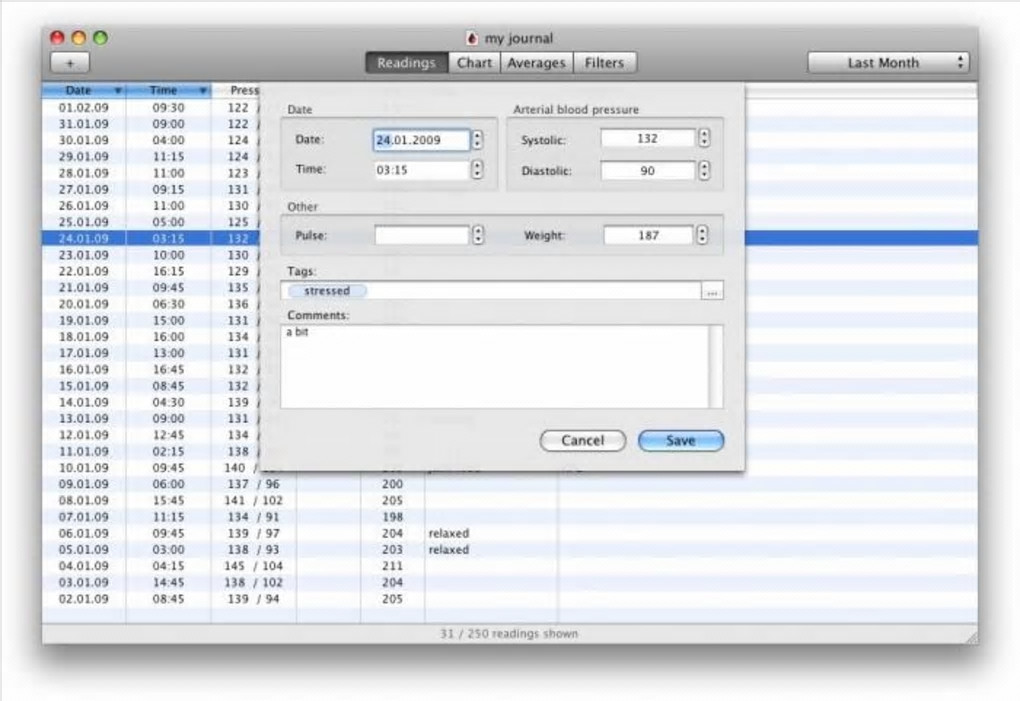Click the Time input field 03:15
Viewport: 1020px width, 701px height.
coord(422,170)
